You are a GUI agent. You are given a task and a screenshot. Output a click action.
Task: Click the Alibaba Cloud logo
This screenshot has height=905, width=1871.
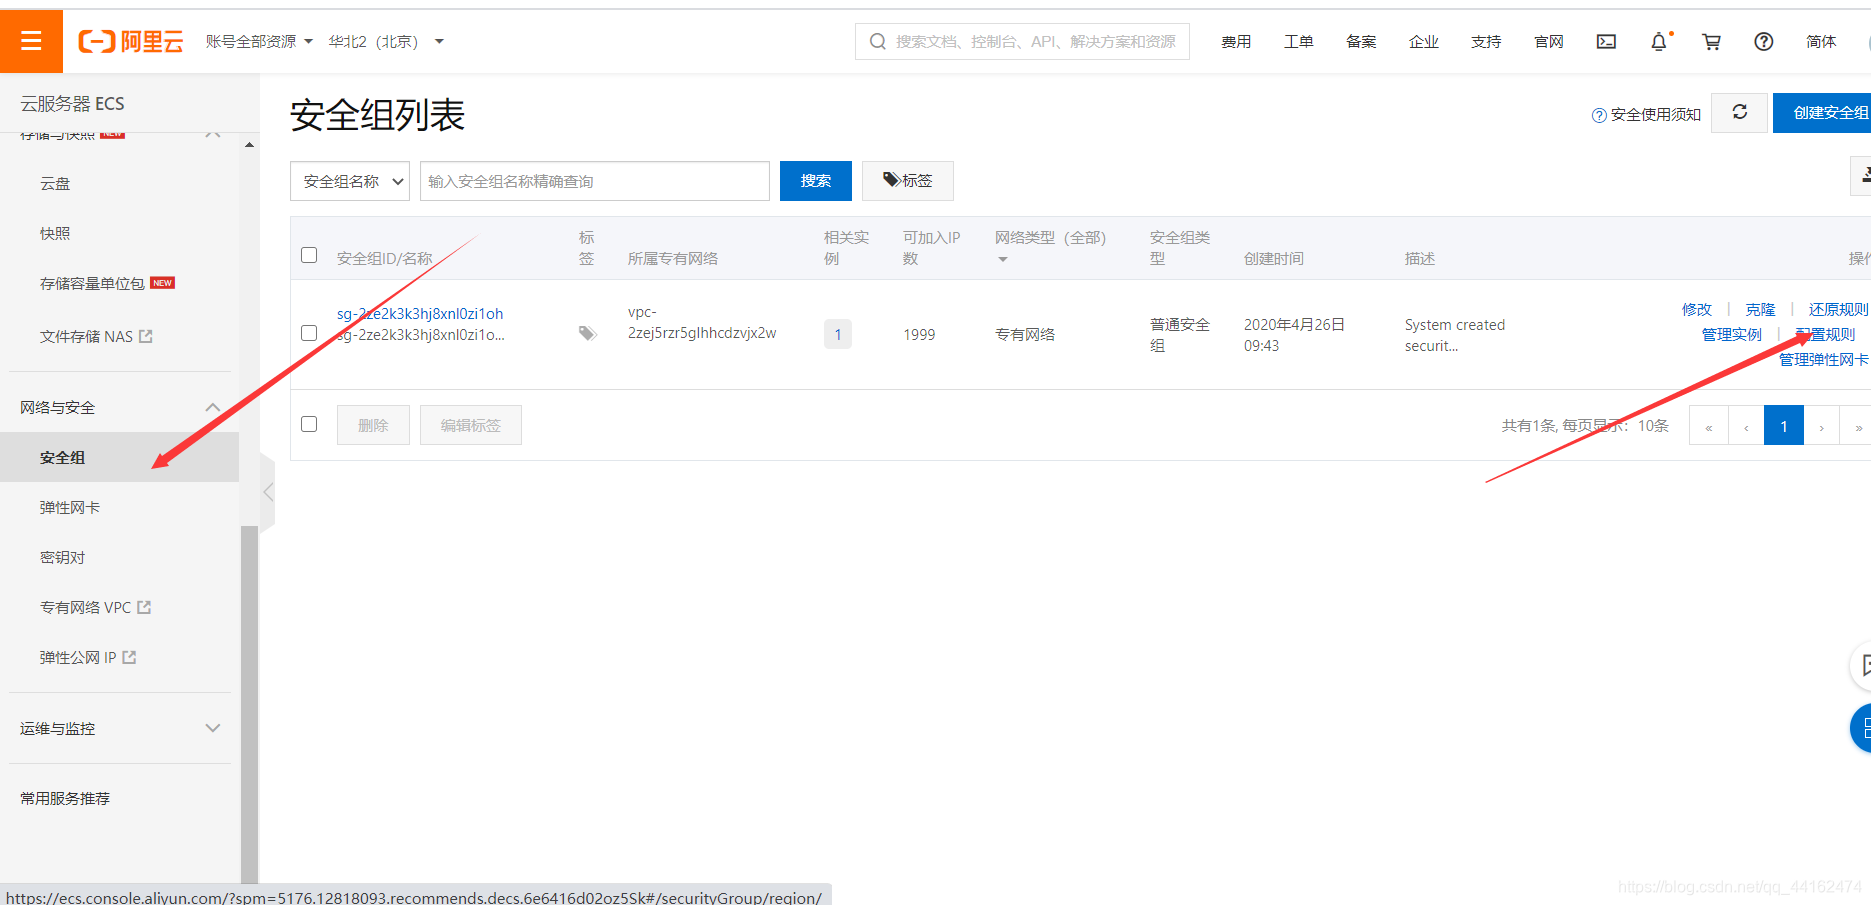click(131, 41)
